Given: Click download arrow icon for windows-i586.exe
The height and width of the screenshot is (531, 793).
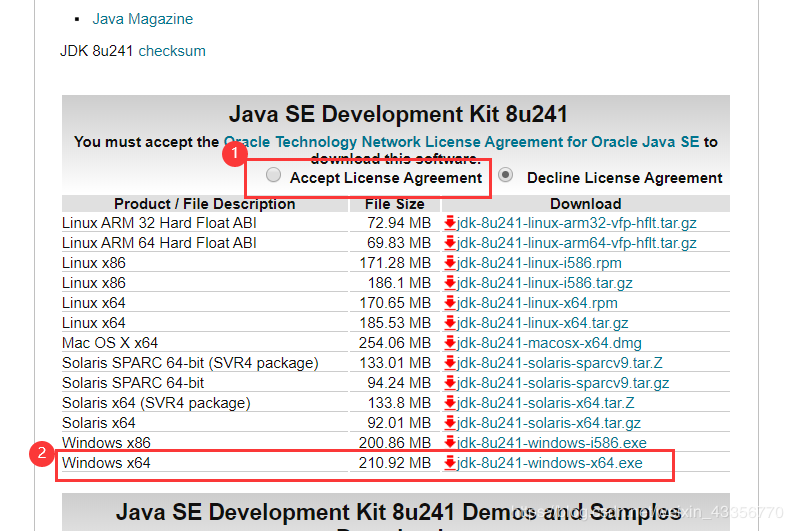Looking at the screenshot, I should click(450, 443).
